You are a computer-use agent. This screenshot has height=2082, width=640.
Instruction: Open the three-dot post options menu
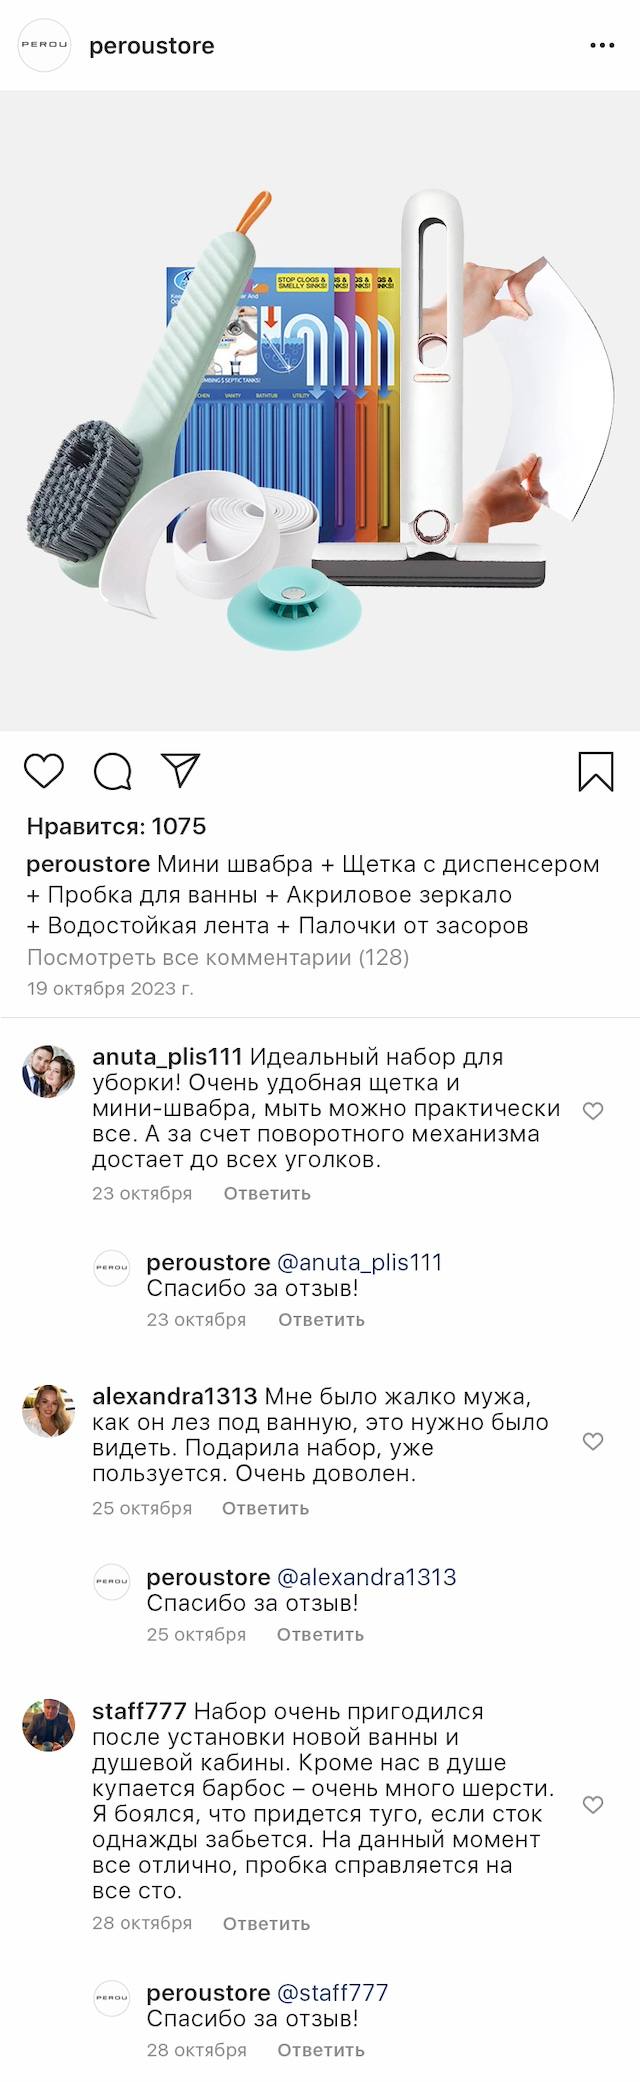click(602, 46)
